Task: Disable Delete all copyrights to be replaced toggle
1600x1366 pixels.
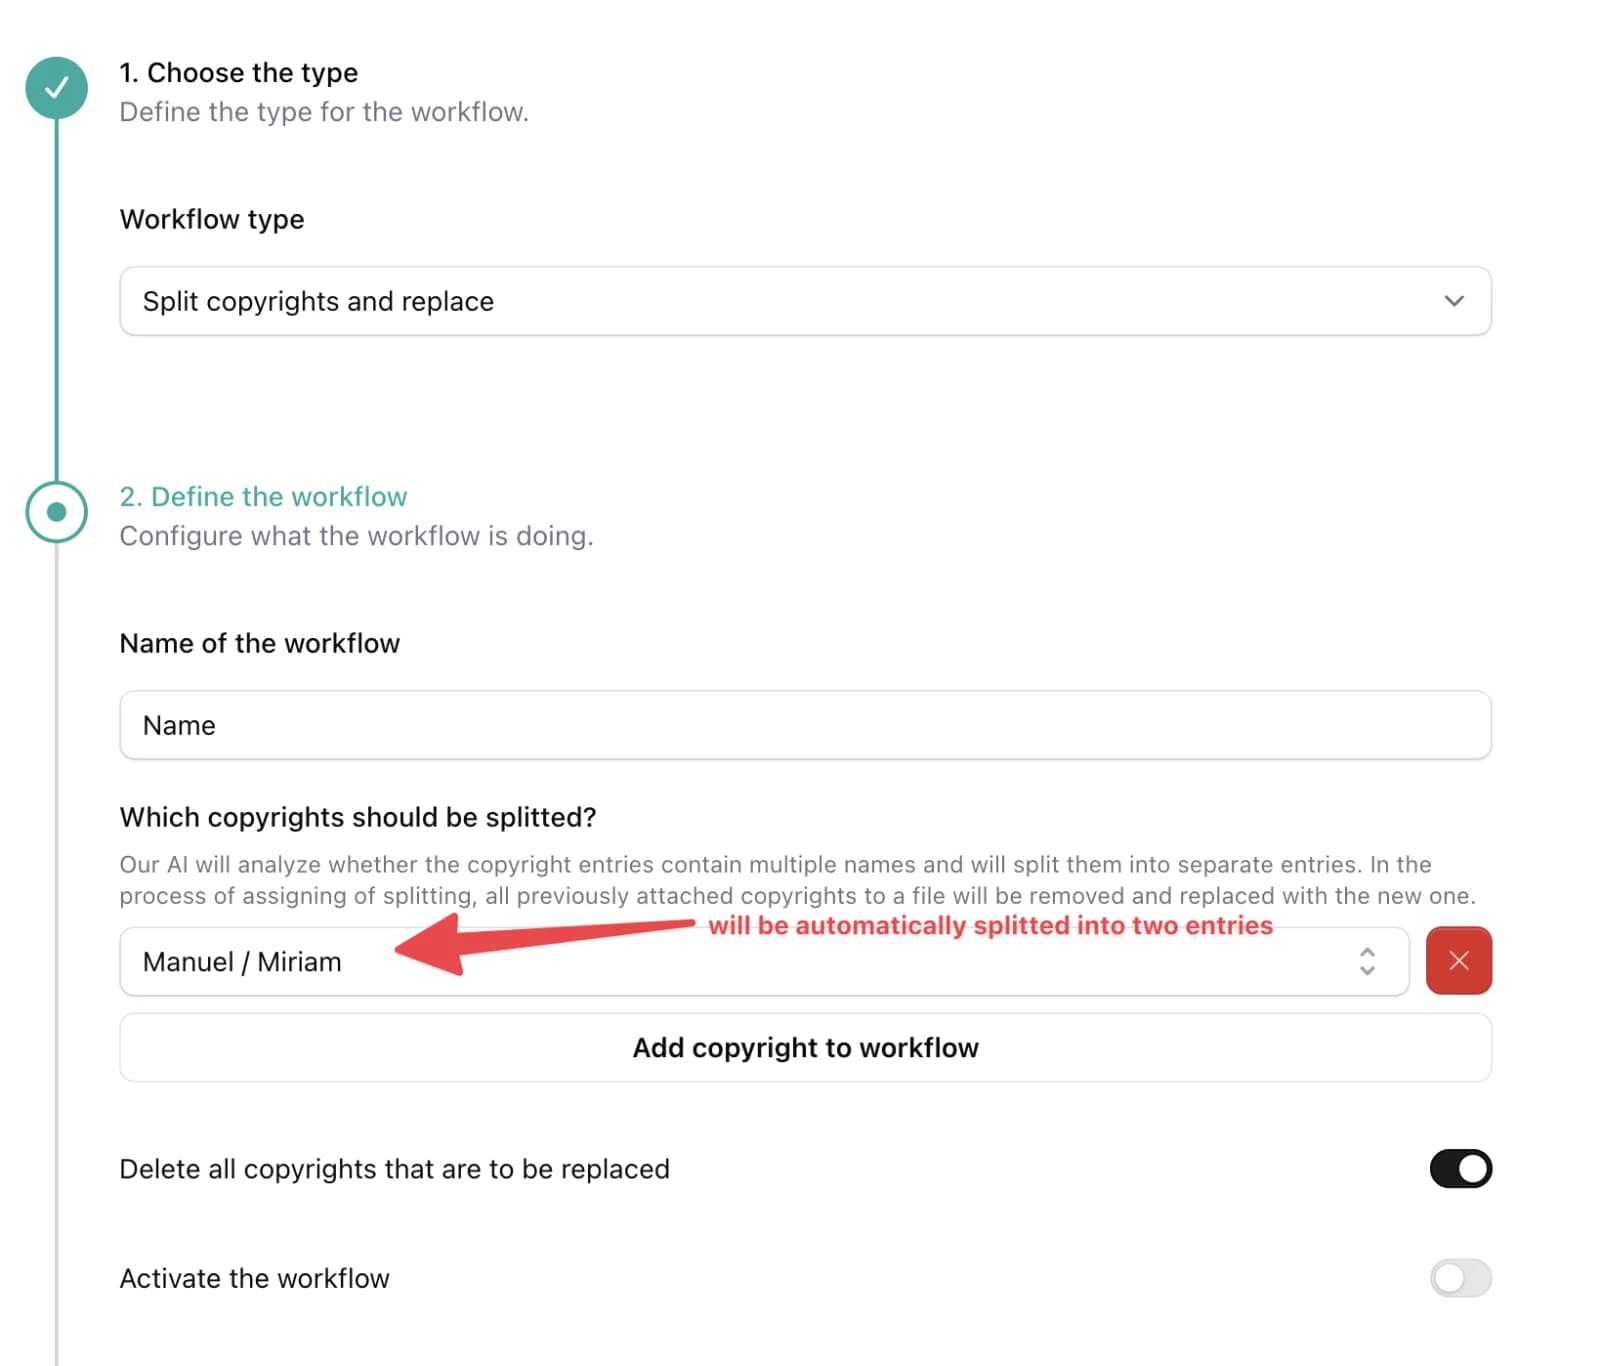Action: pyautogui.click(x=1460, y=1168)
